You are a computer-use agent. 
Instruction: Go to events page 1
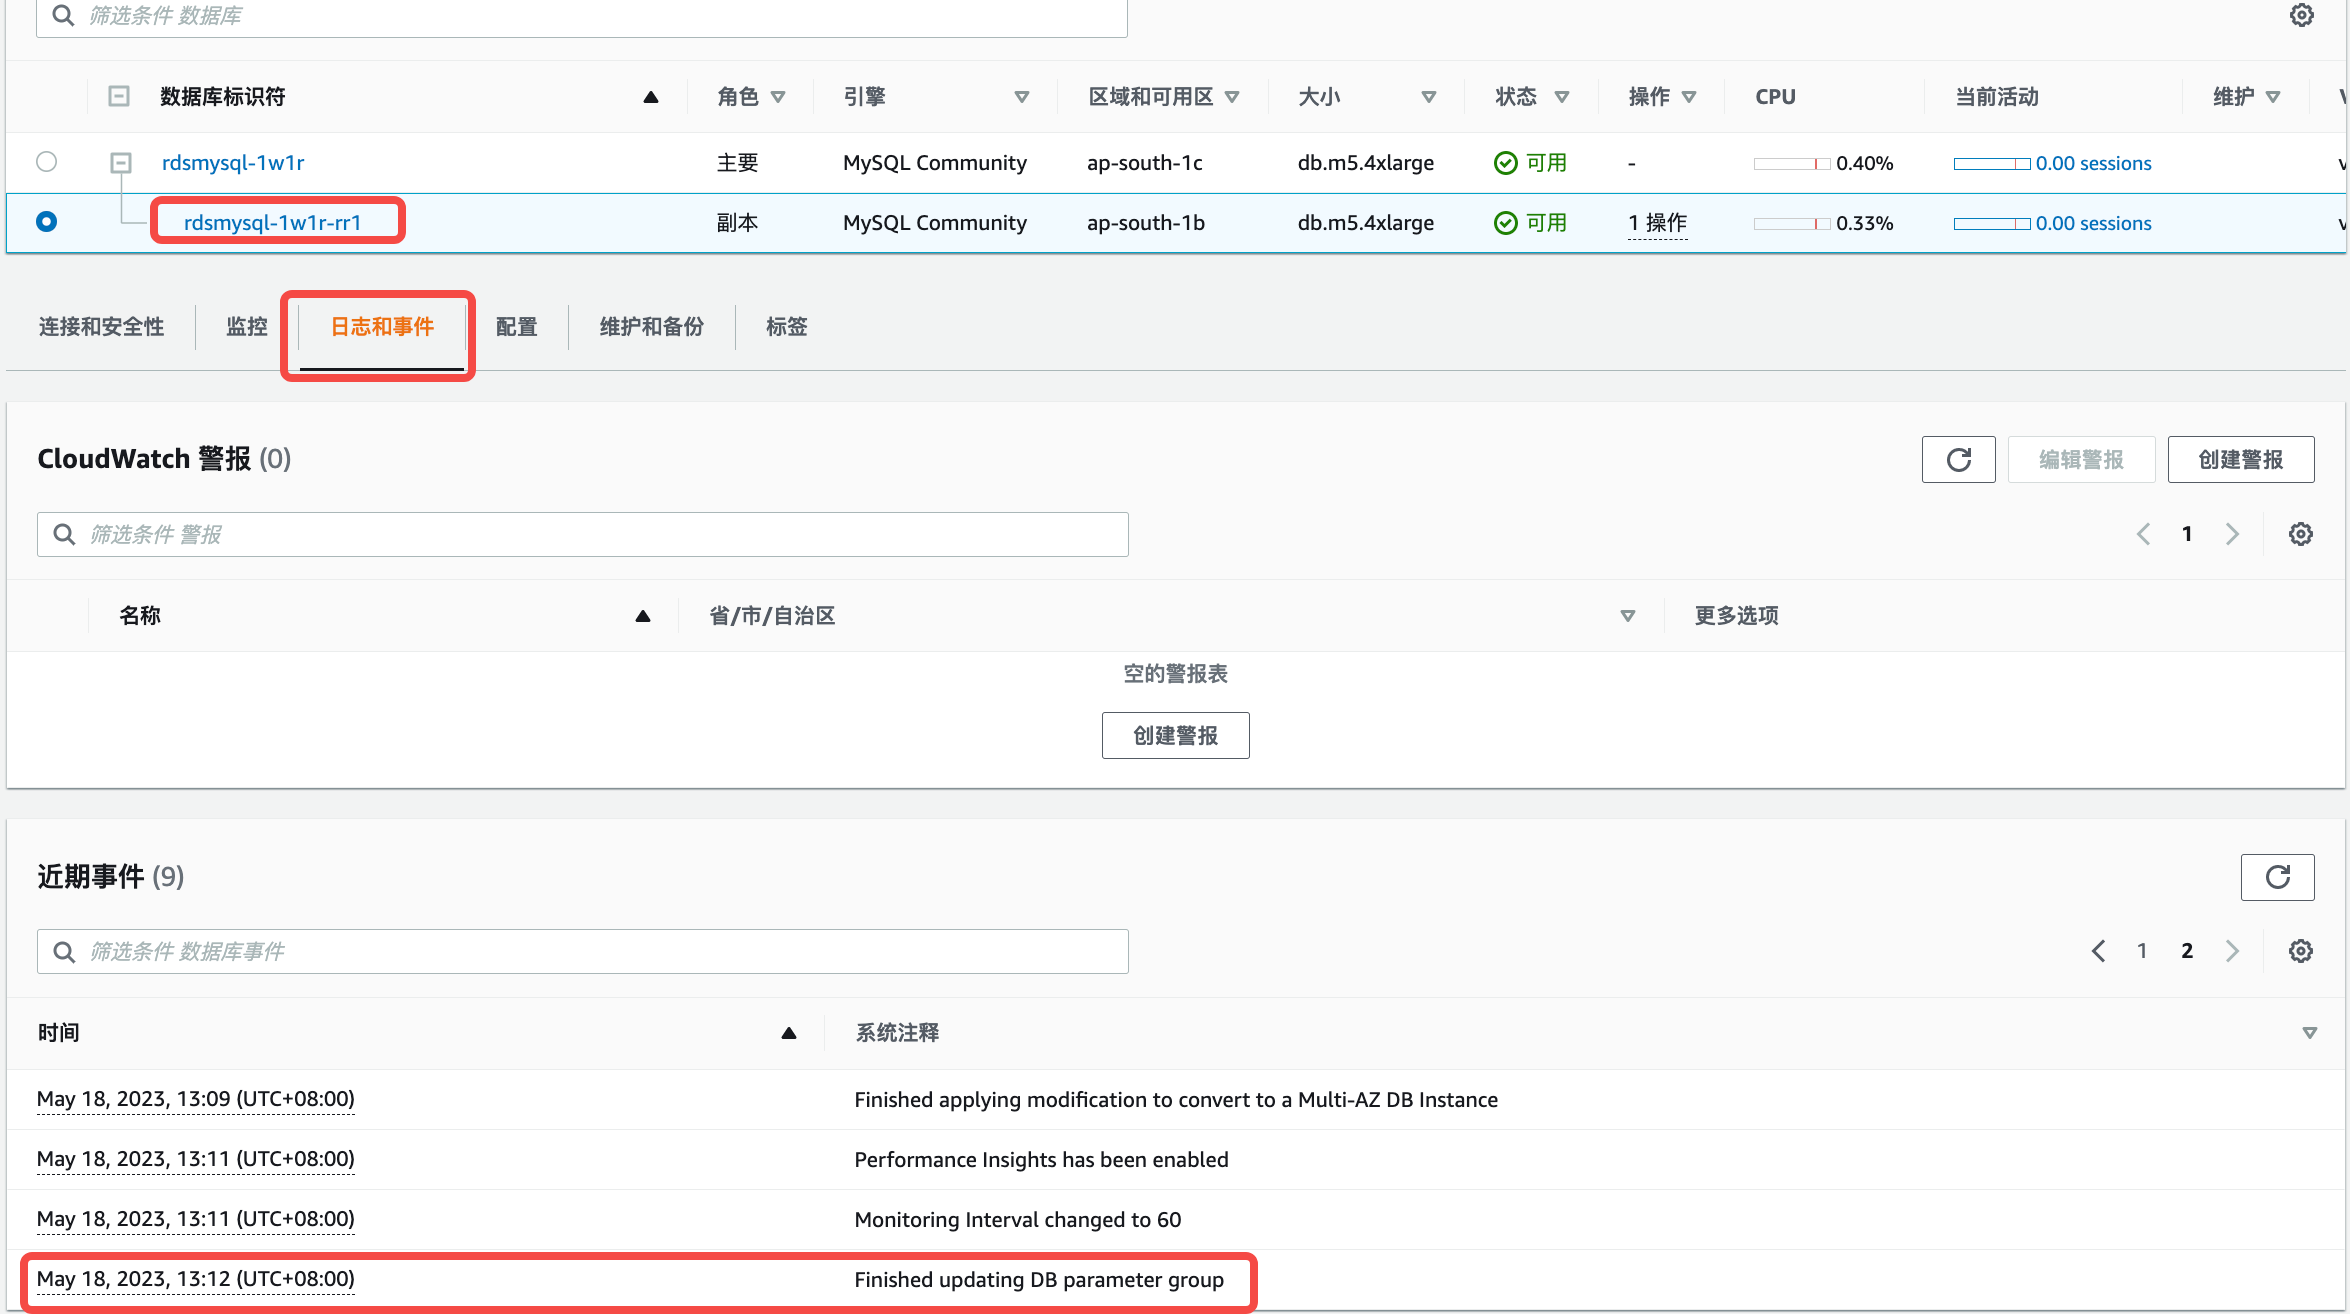(2142, 951)
